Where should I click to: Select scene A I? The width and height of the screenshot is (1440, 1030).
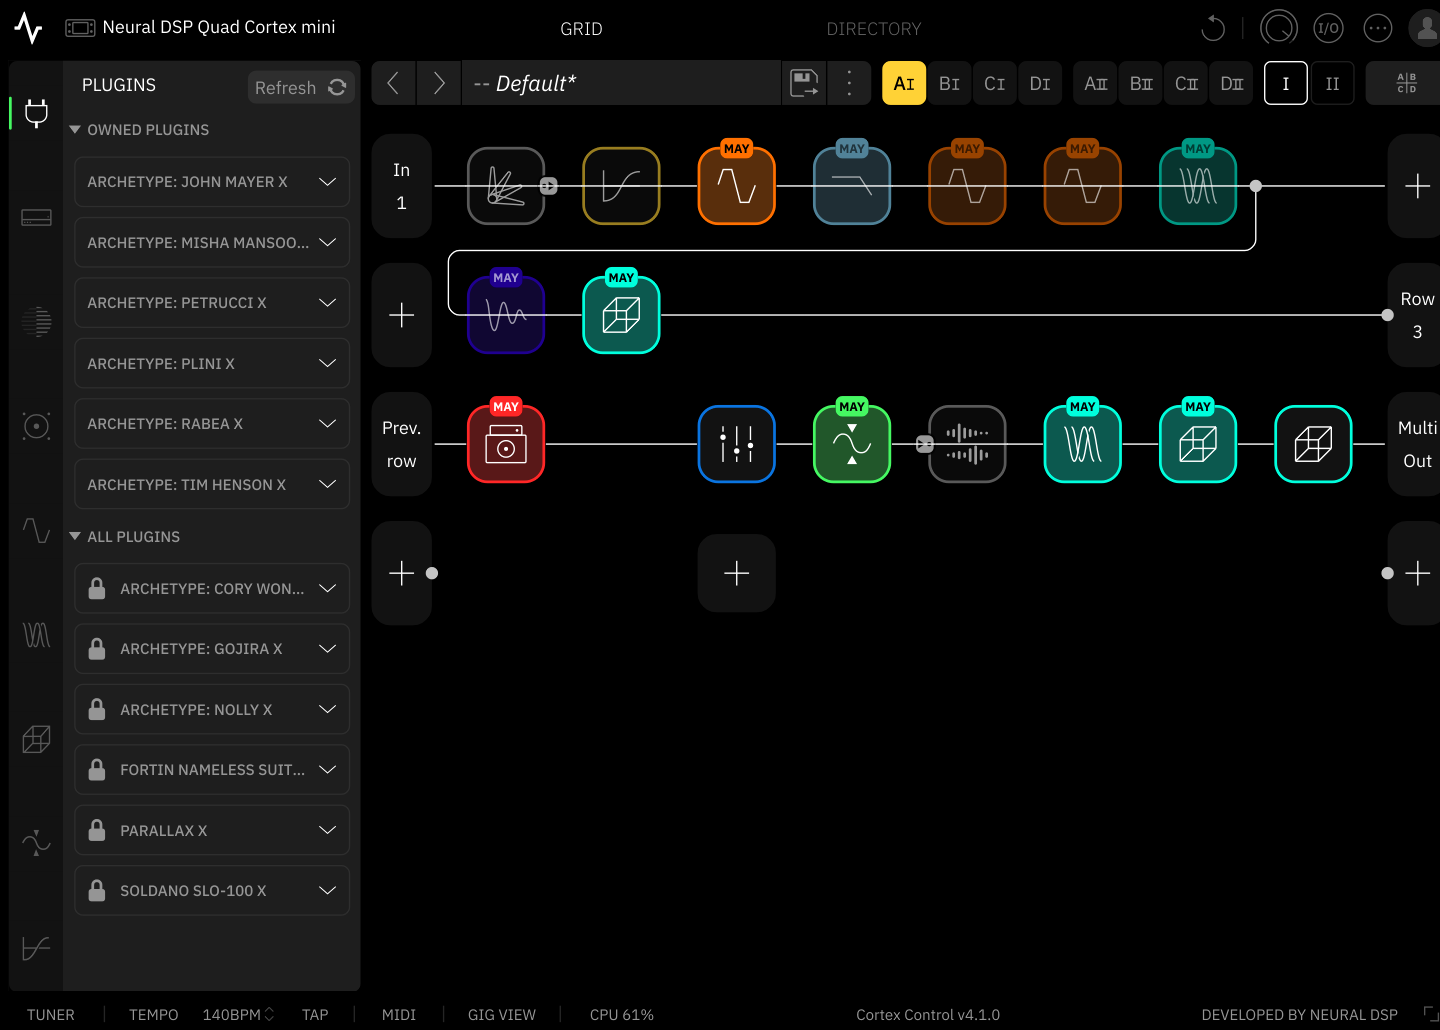[x=904, y=83]
